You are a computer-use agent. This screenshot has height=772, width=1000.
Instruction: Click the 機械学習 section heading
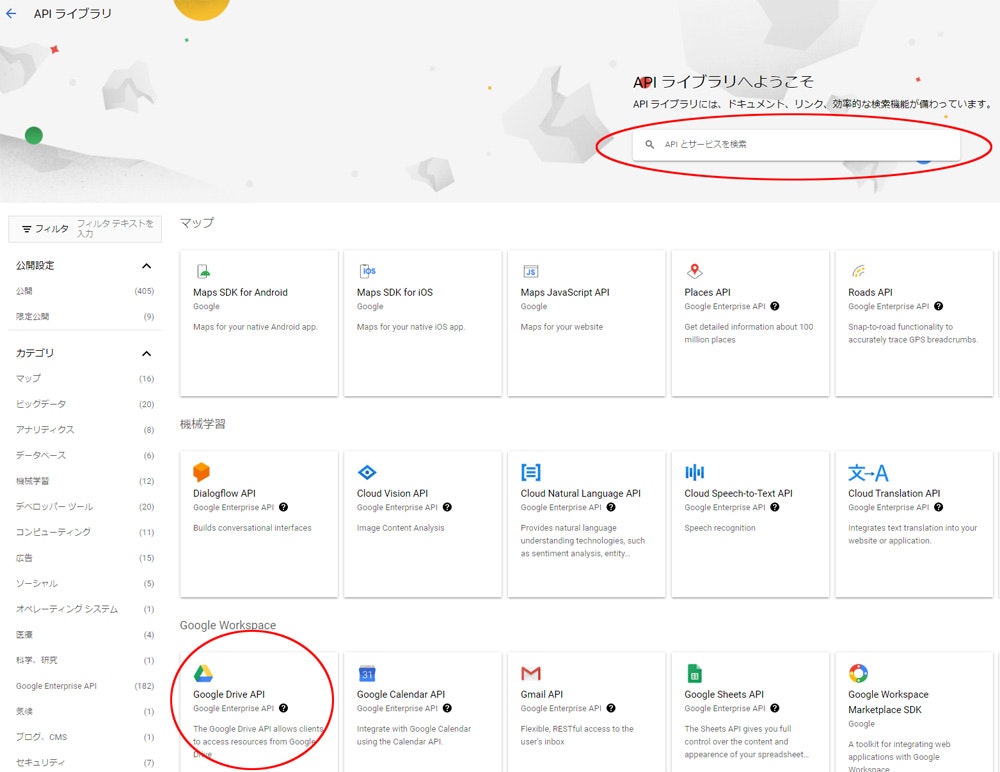click(x=202, y=424)
